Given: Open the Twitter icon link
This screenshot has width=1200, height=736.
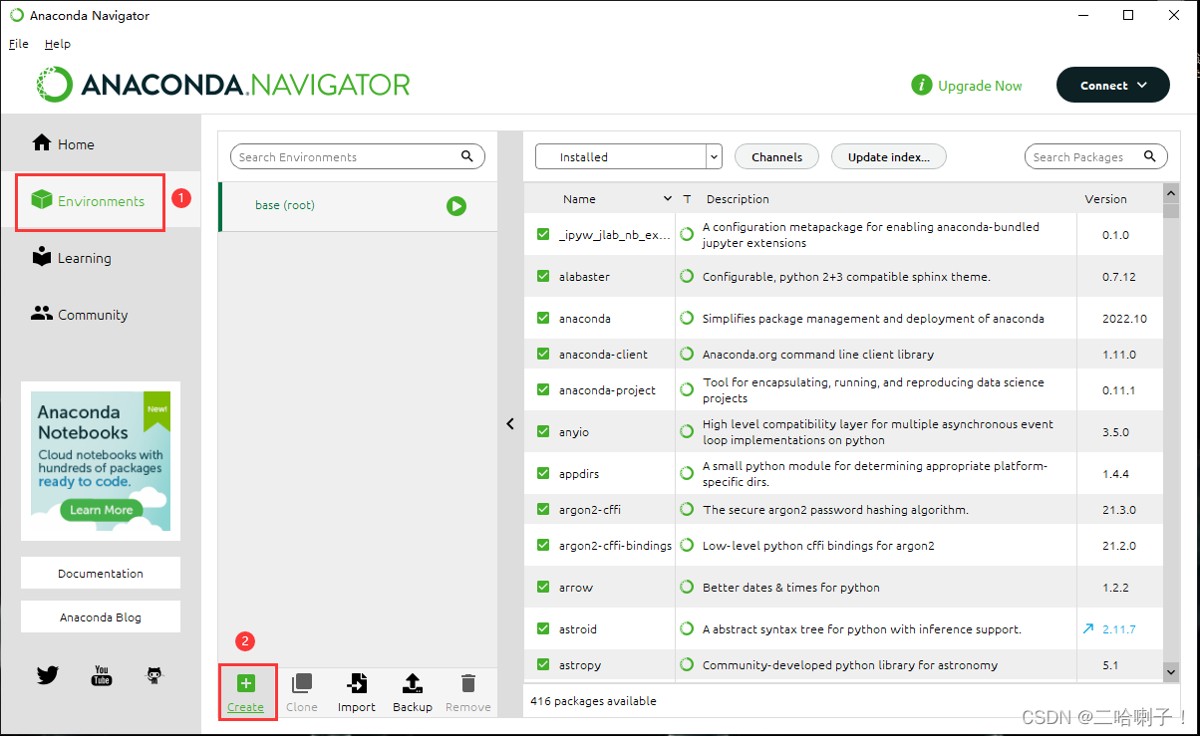Looking at the screenshot, I should 48,675.
